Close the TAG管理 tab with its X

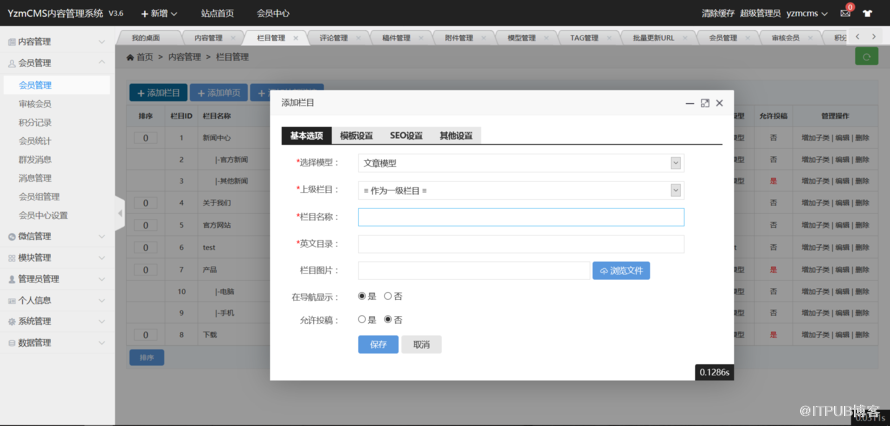608,38
